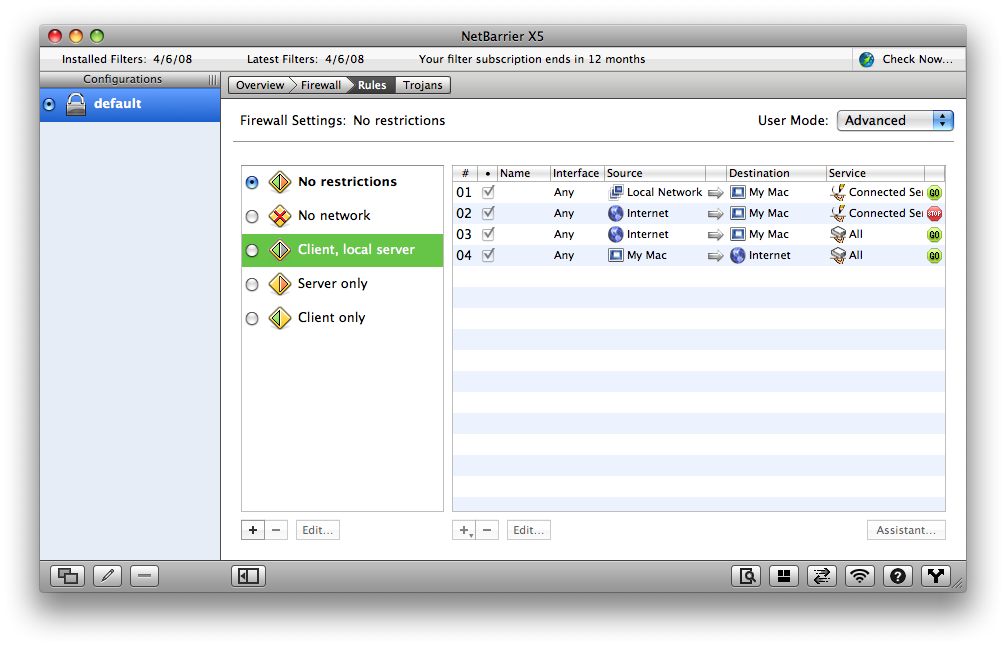Sort rules by the Destination column header

pyautogui.click(x=776, y=173)
